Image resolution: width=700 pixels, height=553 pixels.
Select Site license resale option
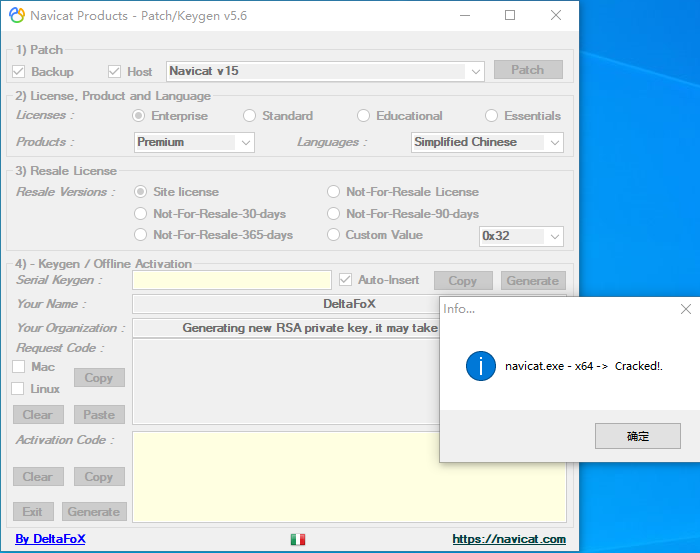coord(140,191)
